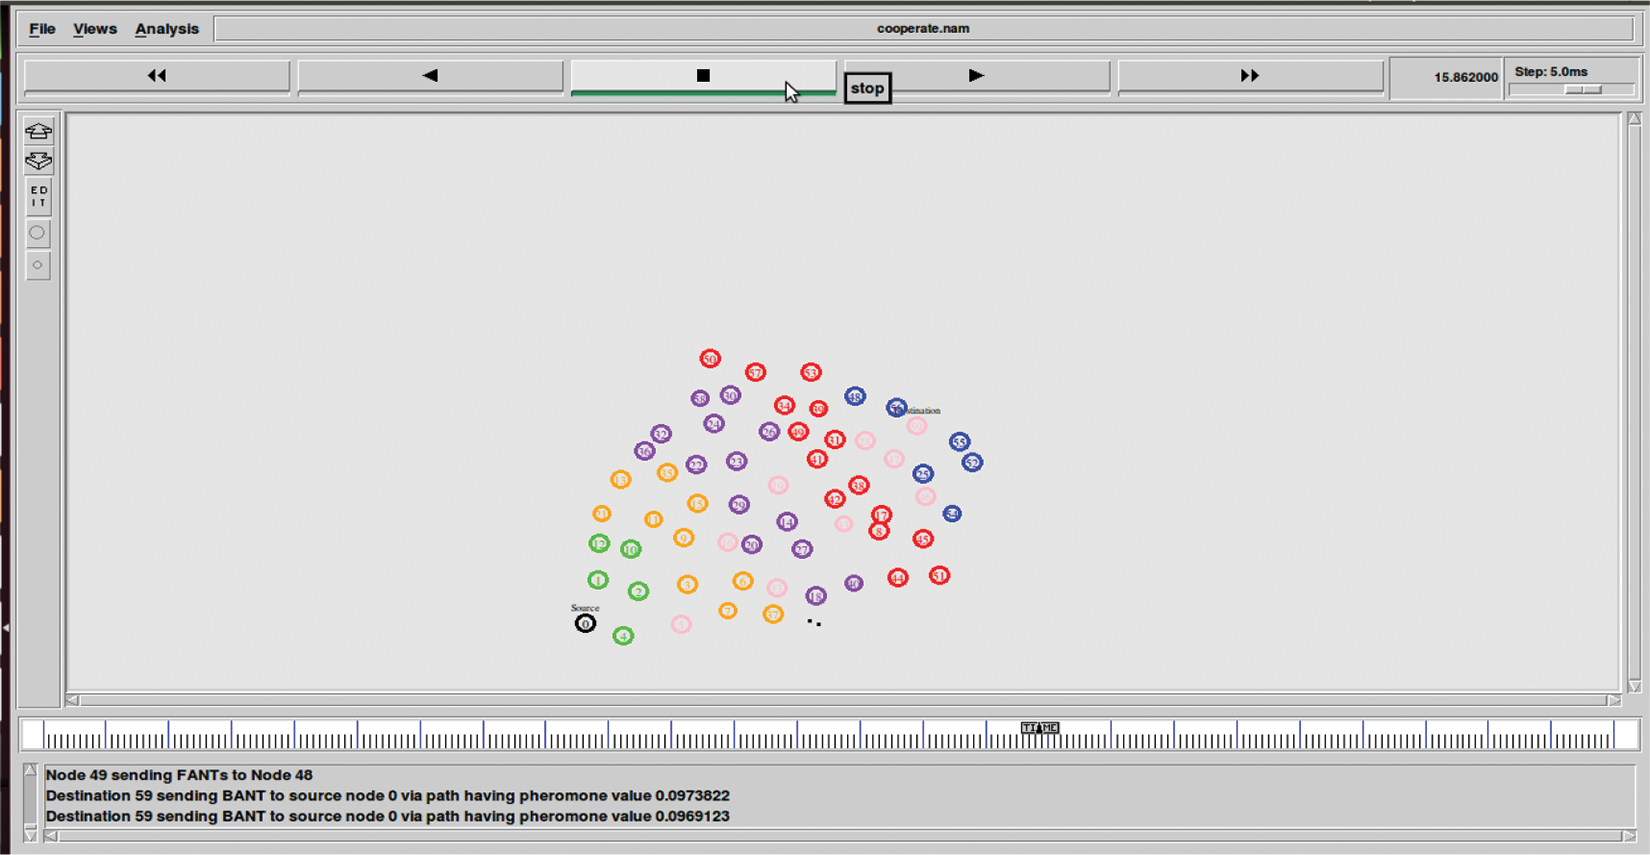This screenshot has width=1650, height=855.
Task: Open the Views menu
Action: click(x=95, y=29)
